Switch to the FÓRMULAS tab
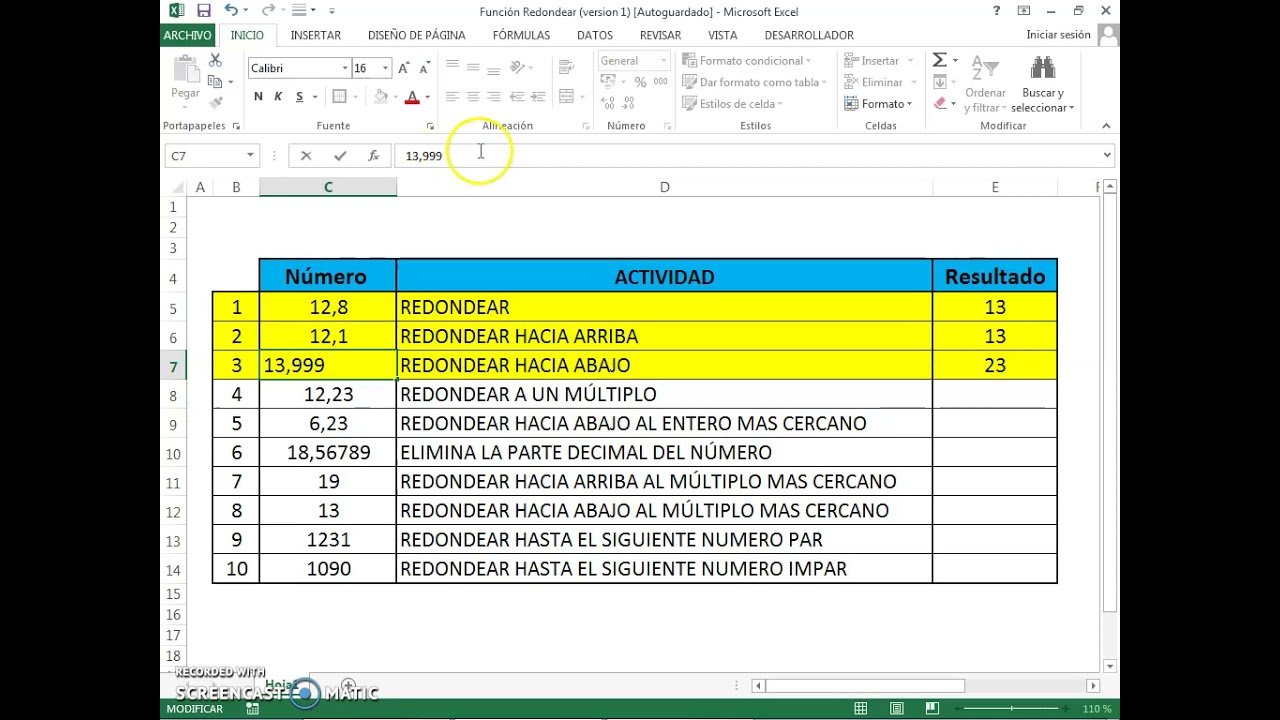The image size is (1280, 720). coord(521,35)
